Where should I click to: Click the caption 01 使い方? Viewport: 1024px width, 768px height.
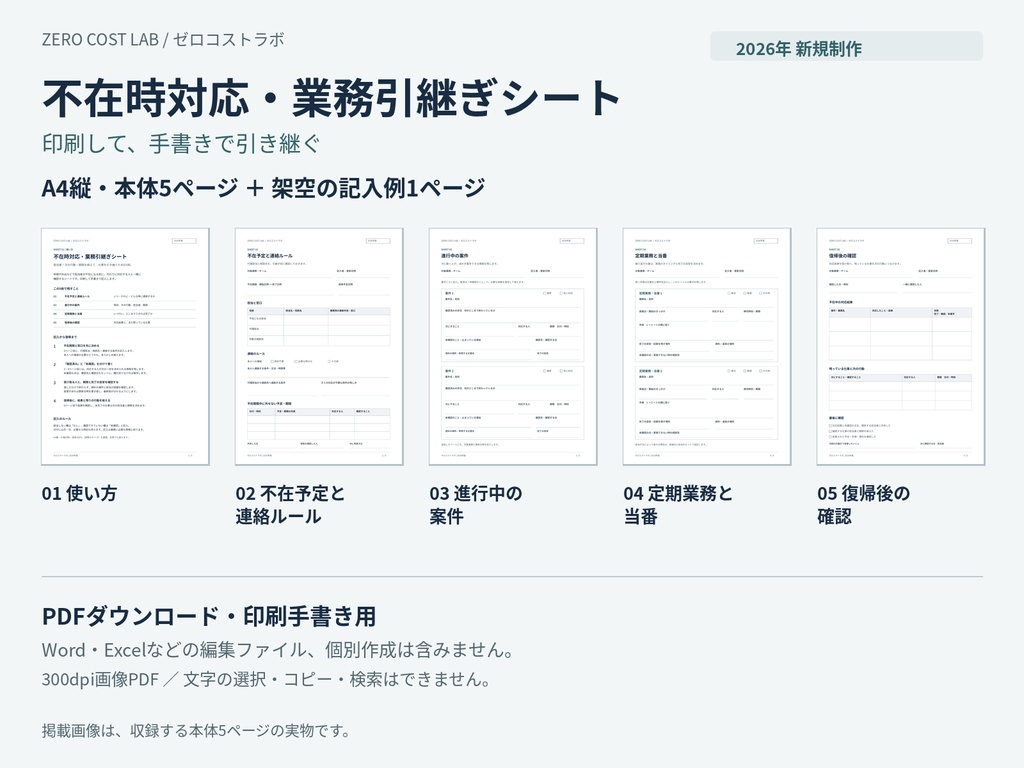(79, 493)
